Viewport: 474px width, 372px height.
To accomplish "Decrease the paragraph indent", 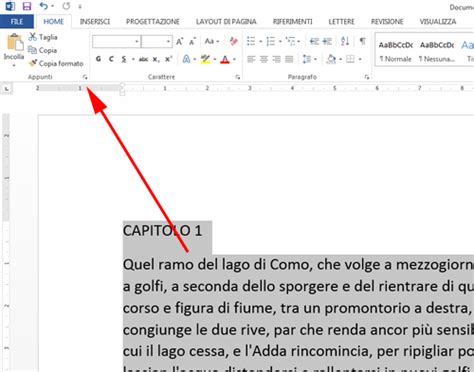I will 314,41.
